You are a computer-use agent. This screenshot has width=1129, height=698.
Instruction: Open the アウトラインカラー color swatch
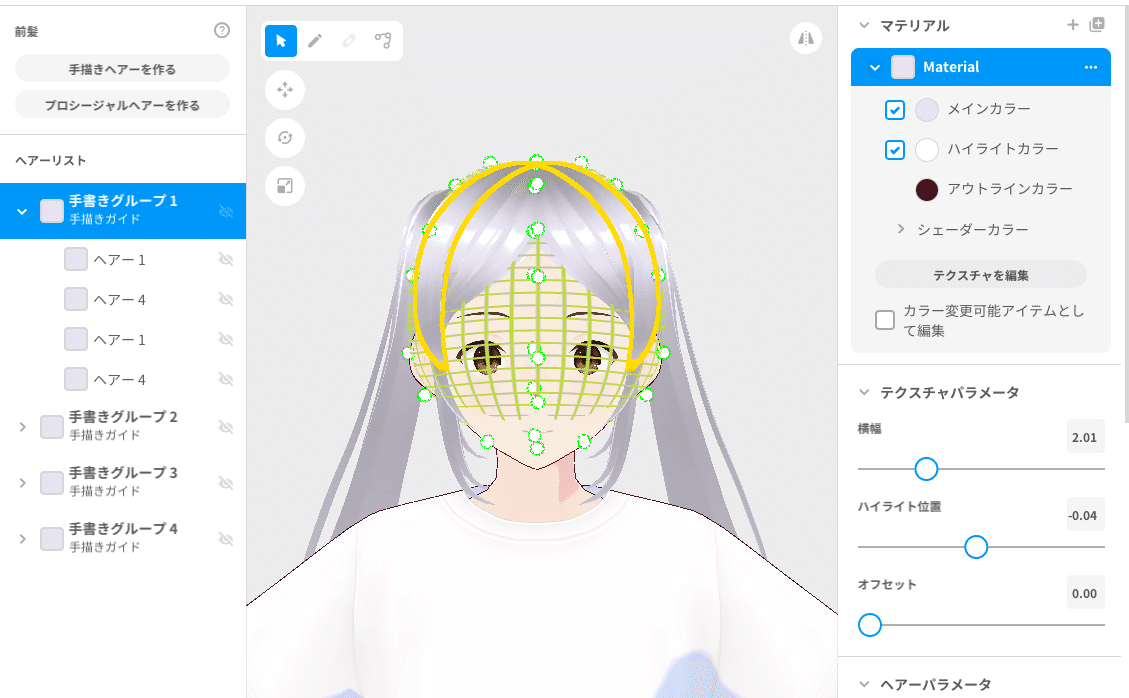click(927, 189)
